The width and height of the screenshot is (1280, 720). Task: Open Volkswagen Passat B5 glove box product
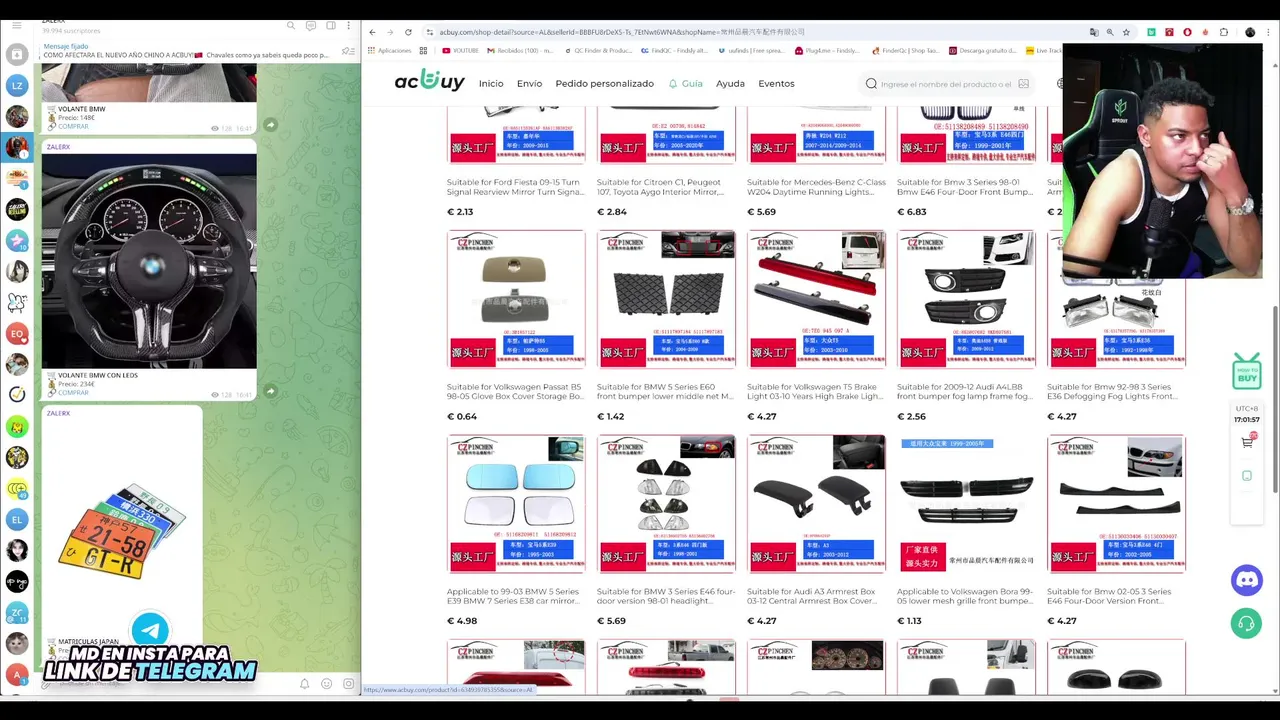(x=516, y=299)
